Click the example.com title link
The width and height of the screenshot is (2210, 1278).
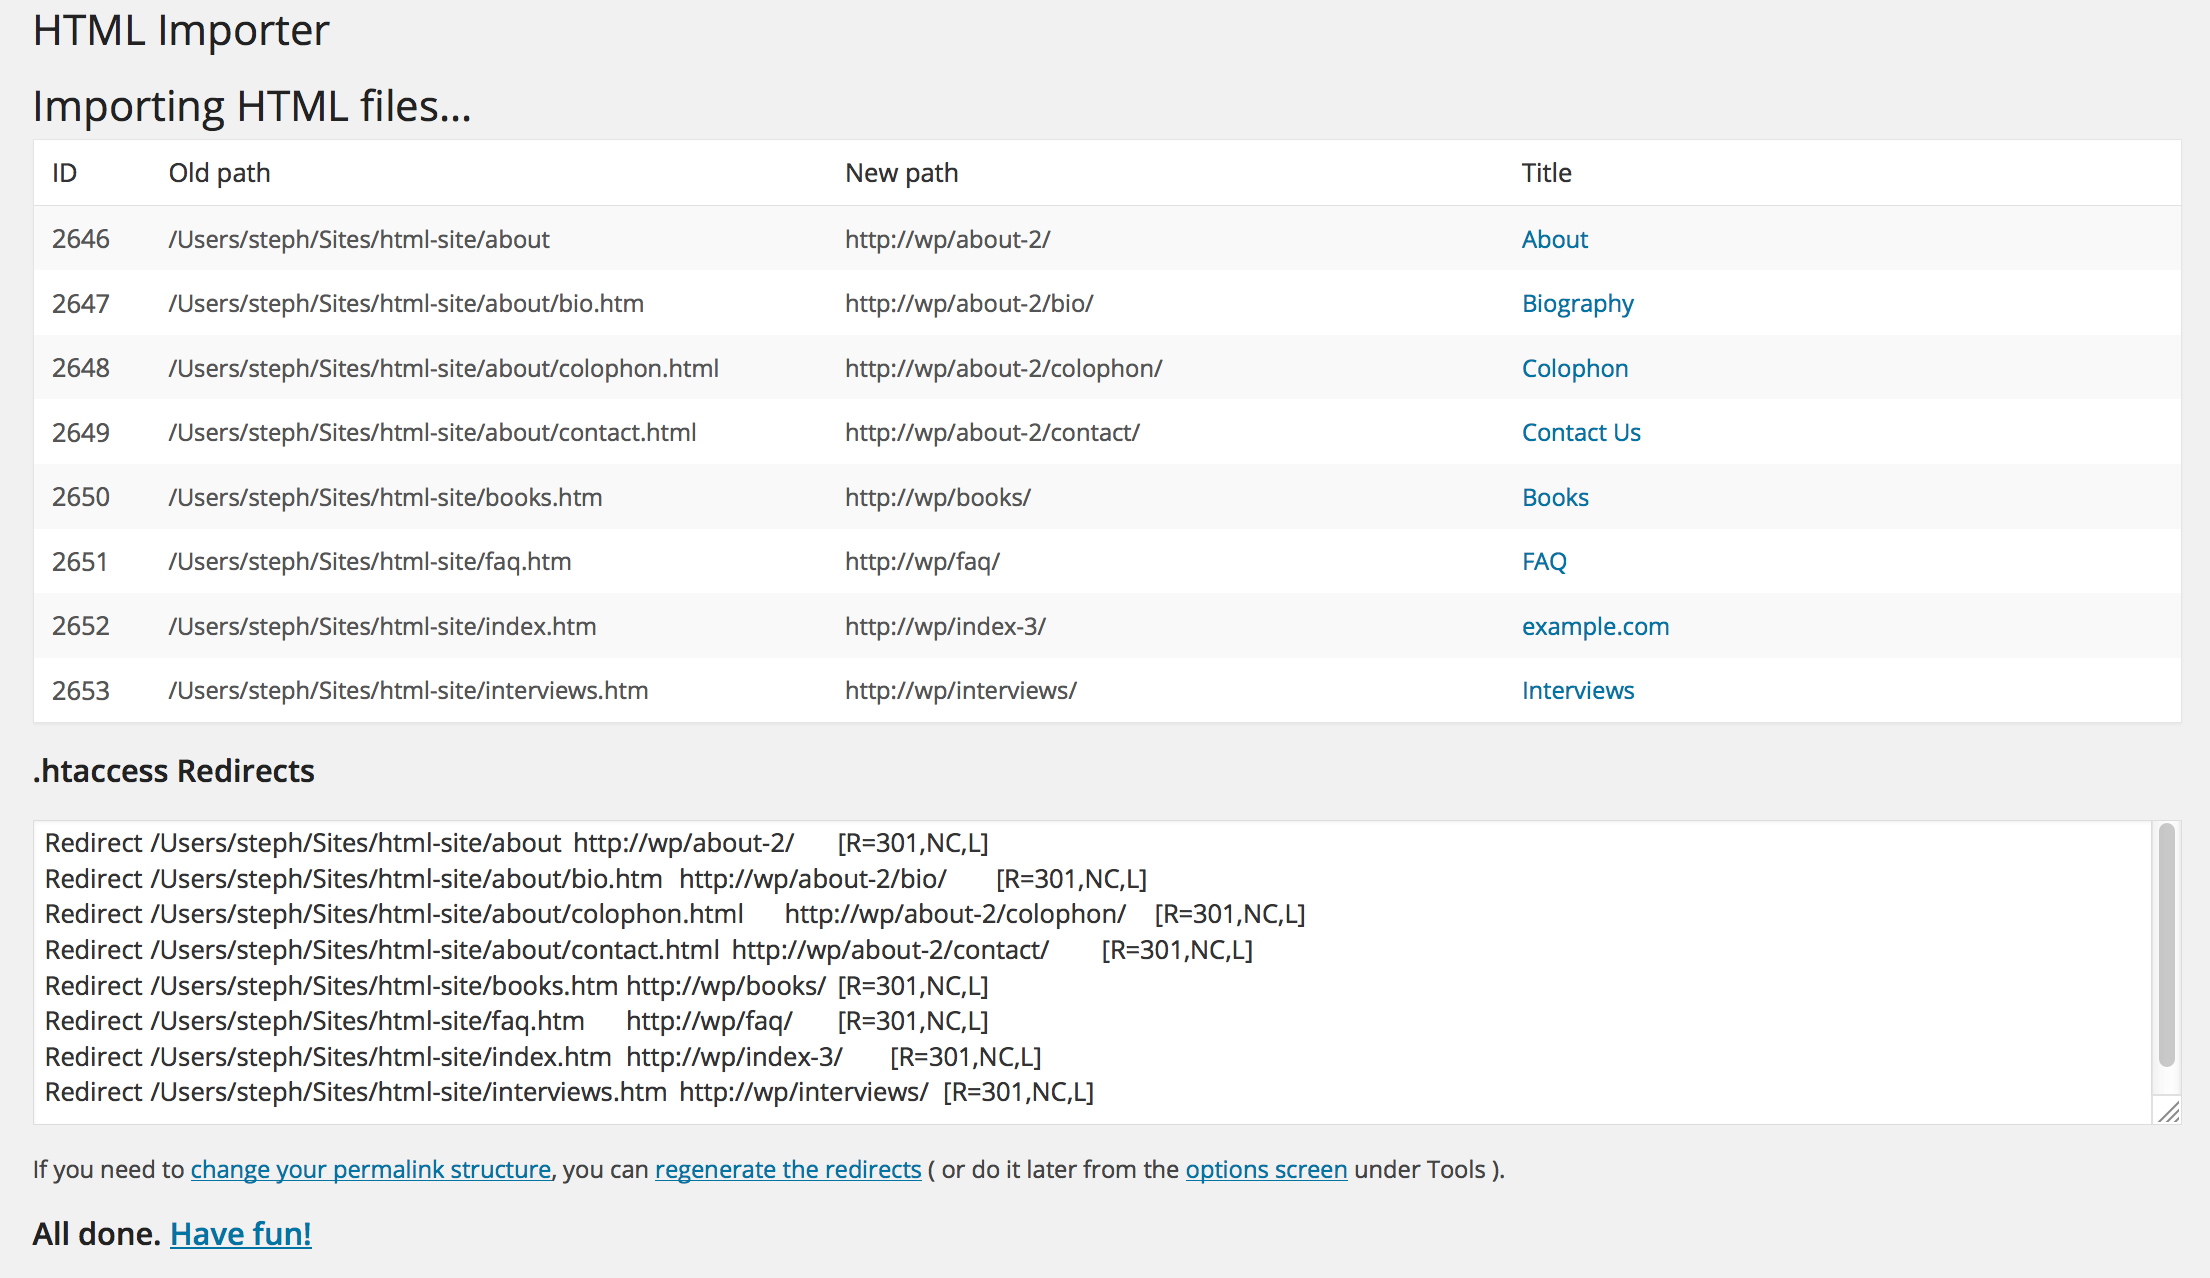pyautogui.click(x=1596, y=625)
